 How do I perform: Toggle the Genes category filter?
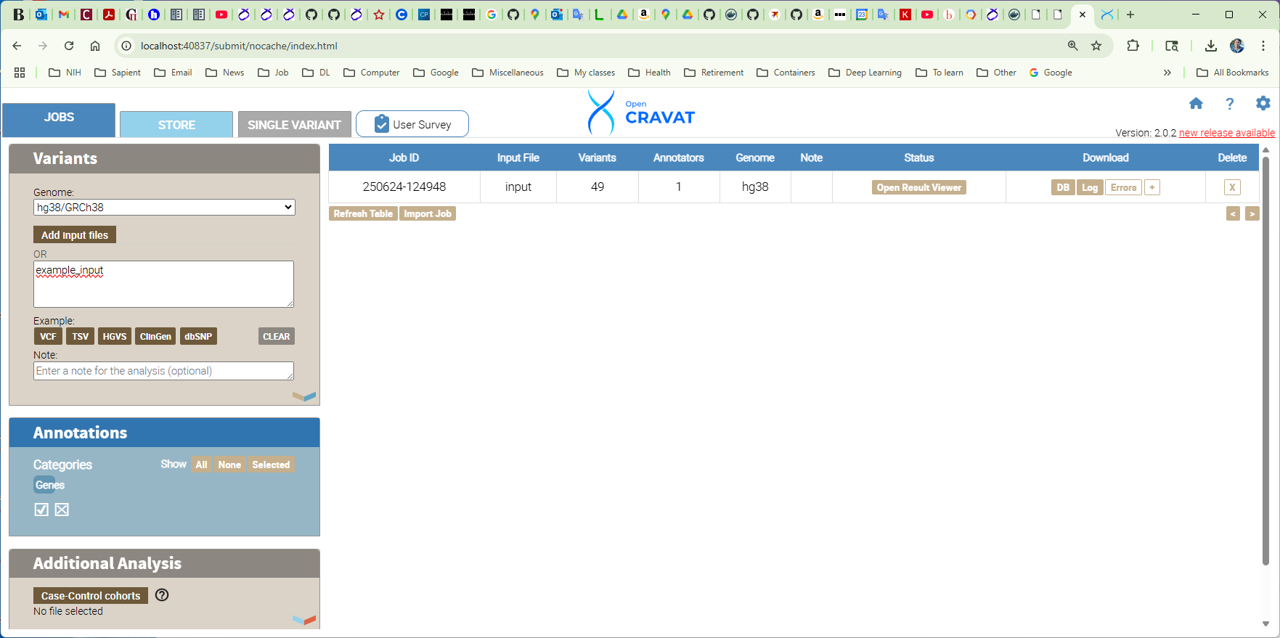tap(50, 485)
